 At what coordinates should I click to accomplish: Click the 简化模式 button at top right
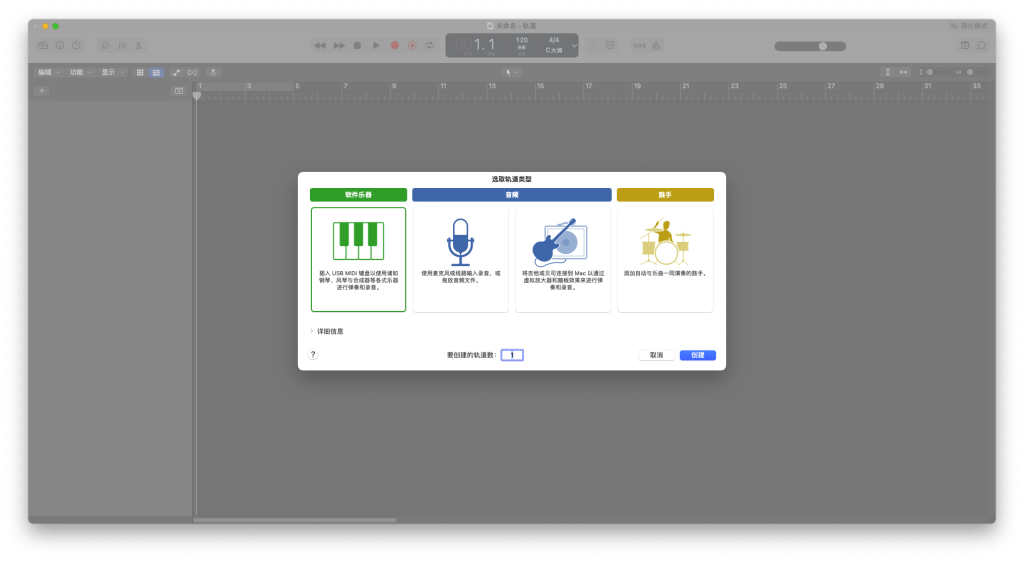(x=968, y=26)
